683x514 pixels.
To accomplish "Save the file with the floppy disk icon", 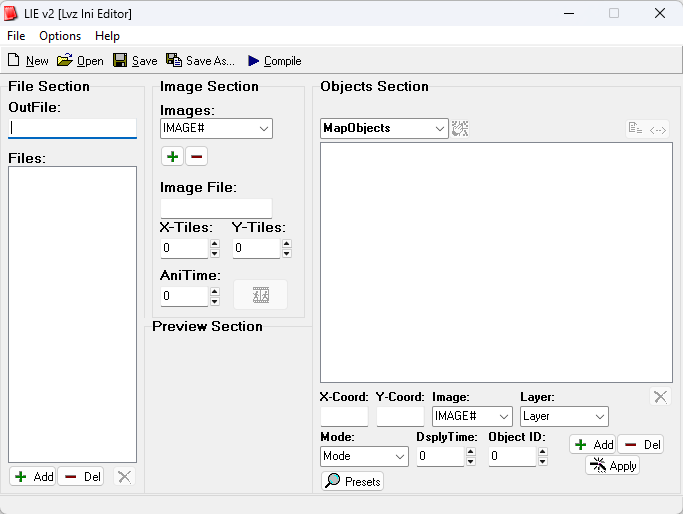I will click(x=120, y=60).
